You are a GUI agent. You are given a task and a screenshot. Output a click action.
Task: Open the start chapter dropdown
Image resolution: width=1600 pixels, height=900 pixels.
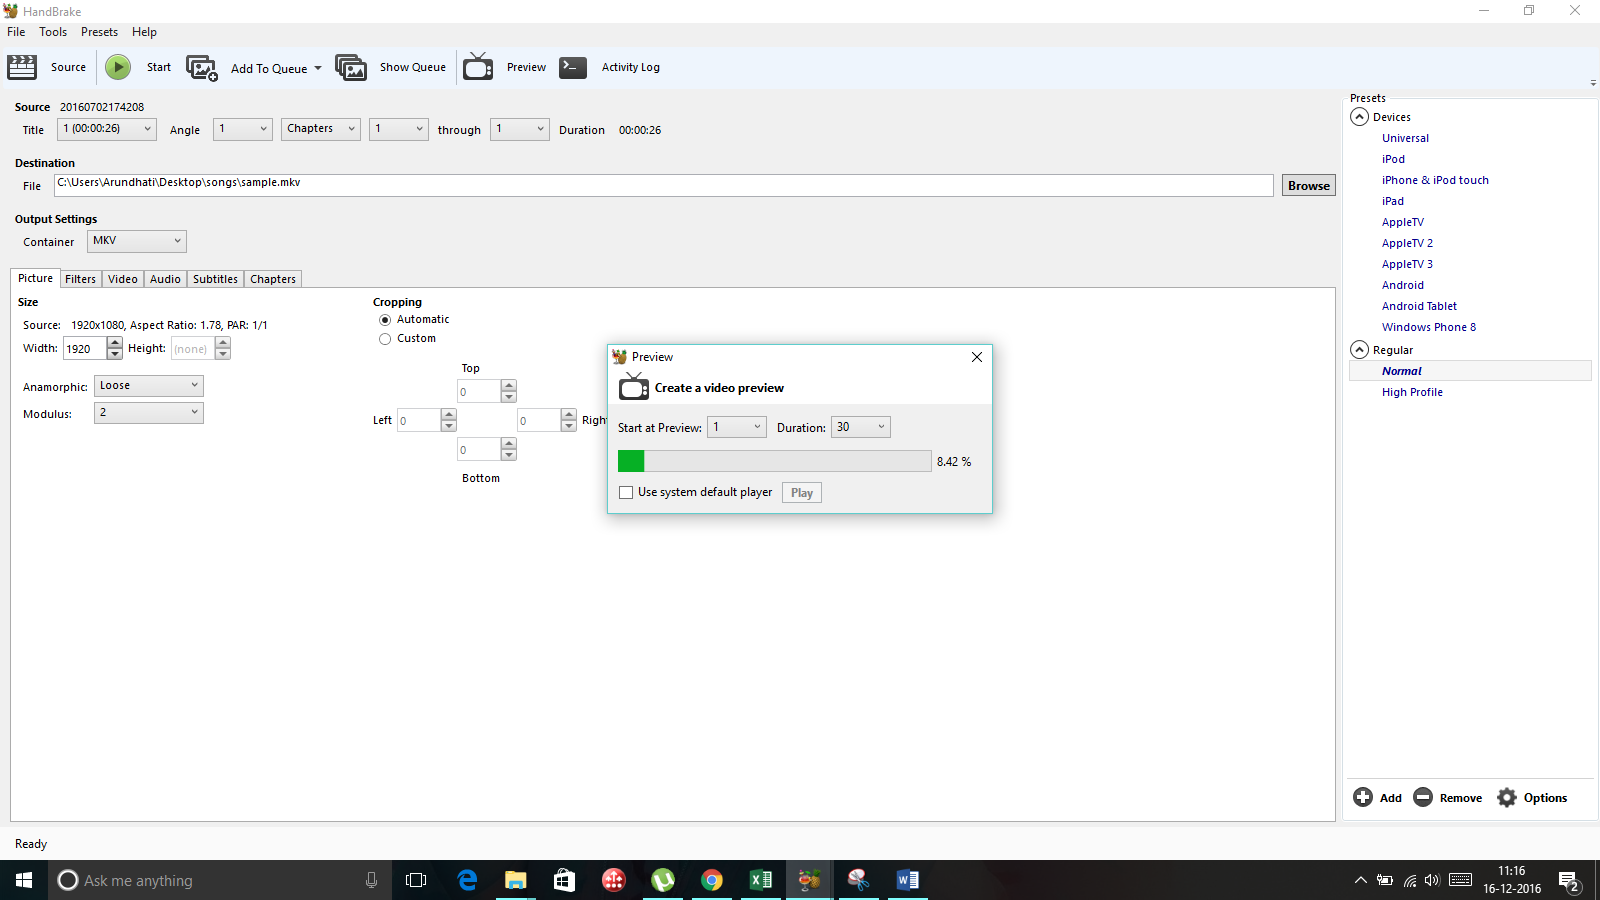[x=399, y=129]
